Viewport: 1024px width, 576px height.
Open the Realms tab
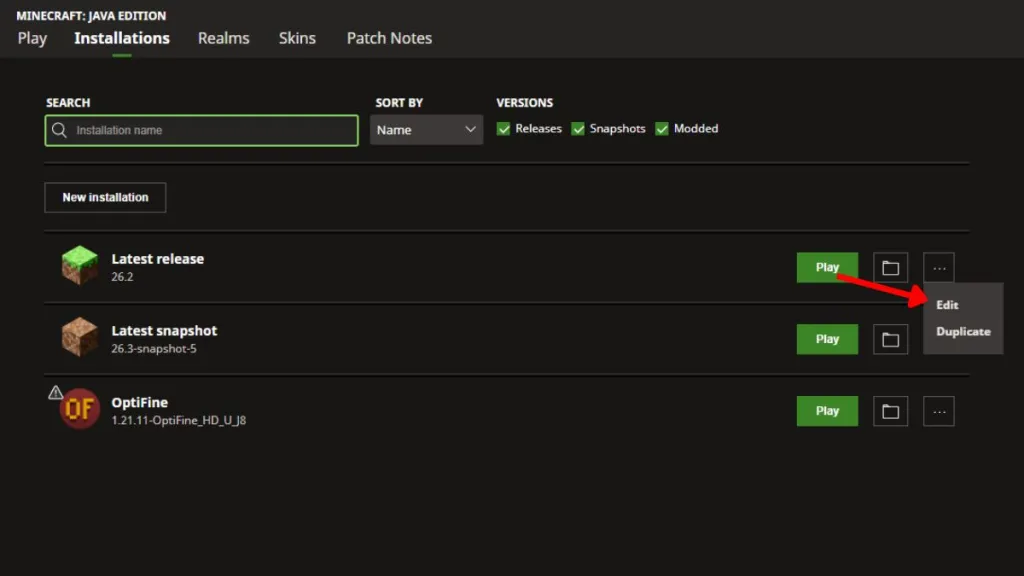pos(223,38)
